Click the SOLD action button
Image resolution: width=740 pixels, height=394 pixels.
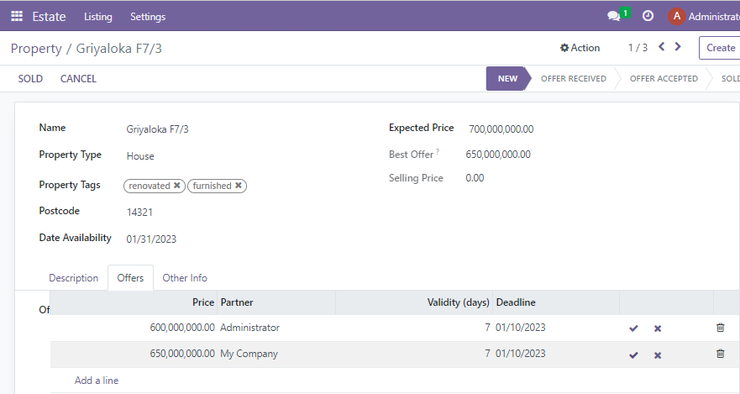pos(30,79)
